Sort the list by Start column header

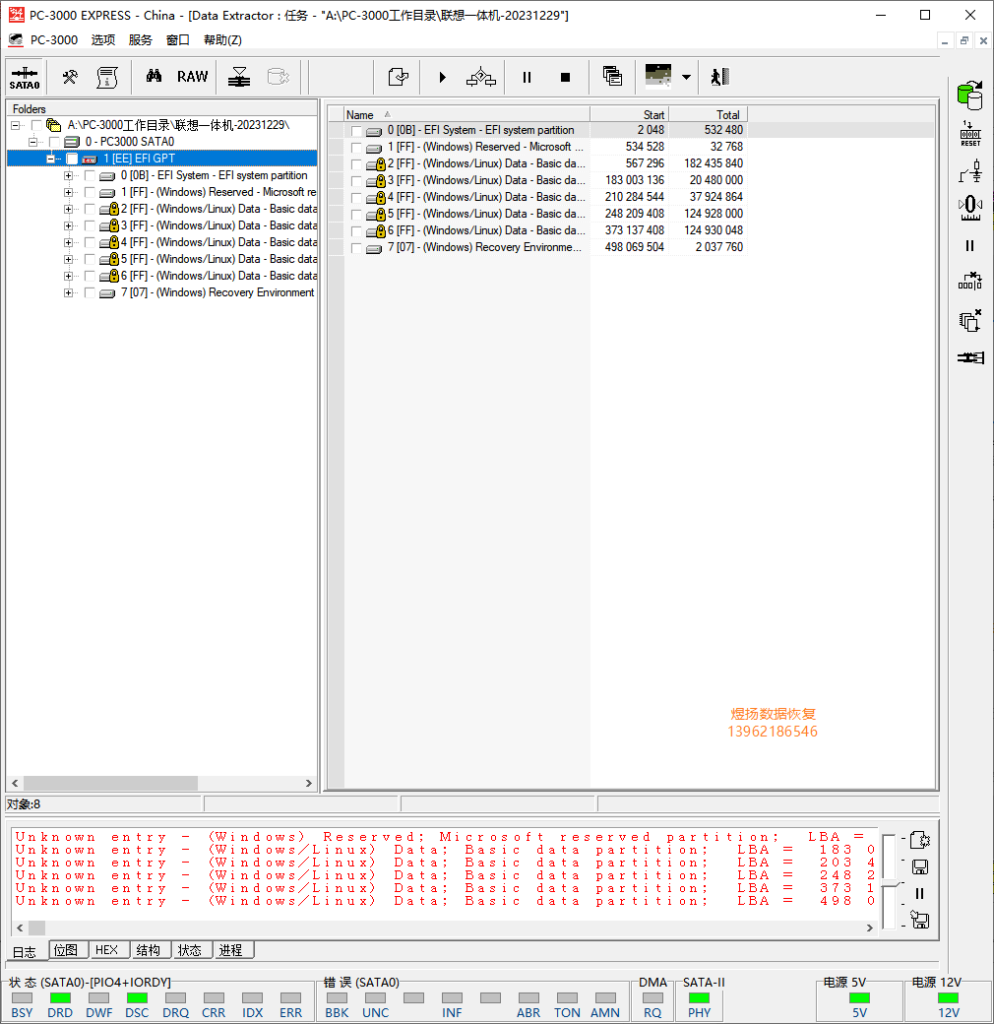(629, 114)
